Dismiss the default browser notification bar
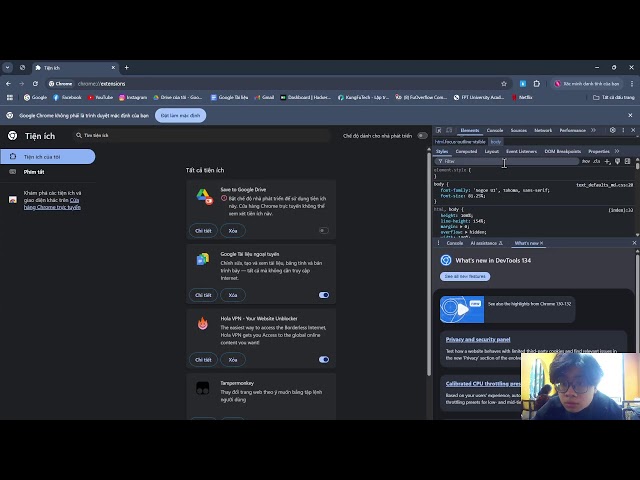The image size is (640, 480). 630,116
